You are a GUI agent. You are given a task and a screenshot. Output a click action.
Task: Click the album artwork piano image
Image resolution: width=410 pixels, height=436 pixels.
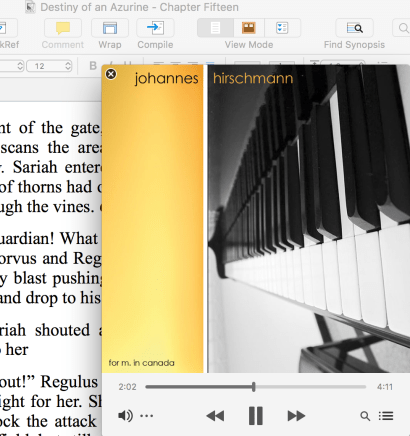309,219
